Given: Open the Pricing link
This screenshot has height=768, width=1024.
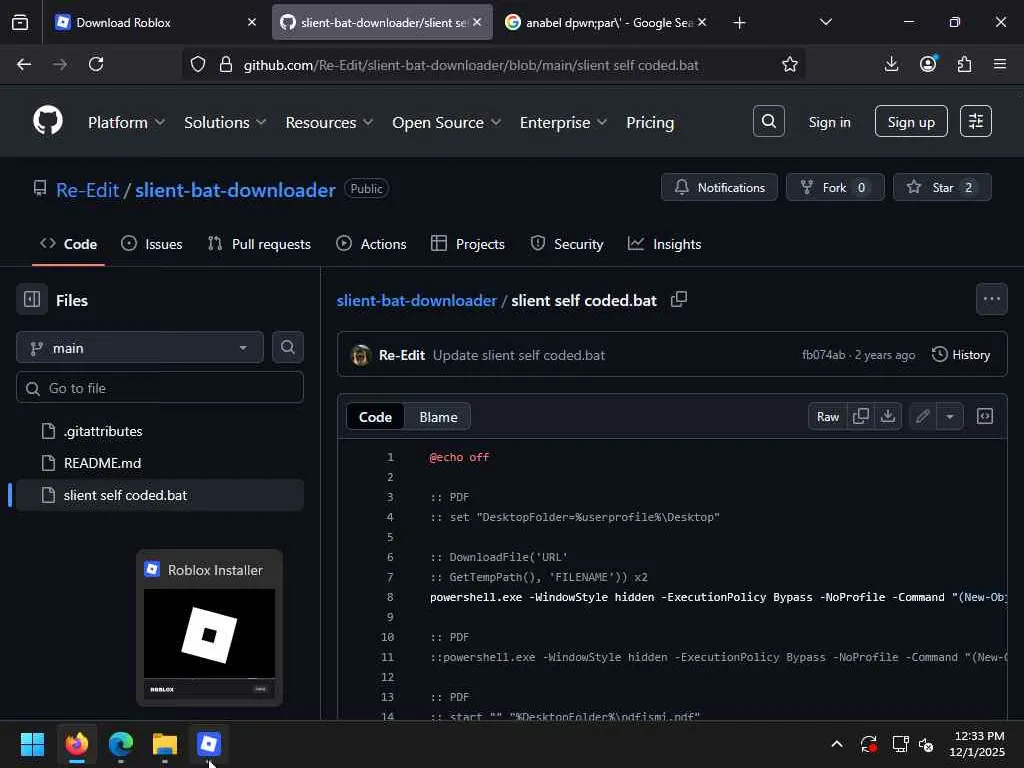Looking at the screenshot, I should (650, 122).
